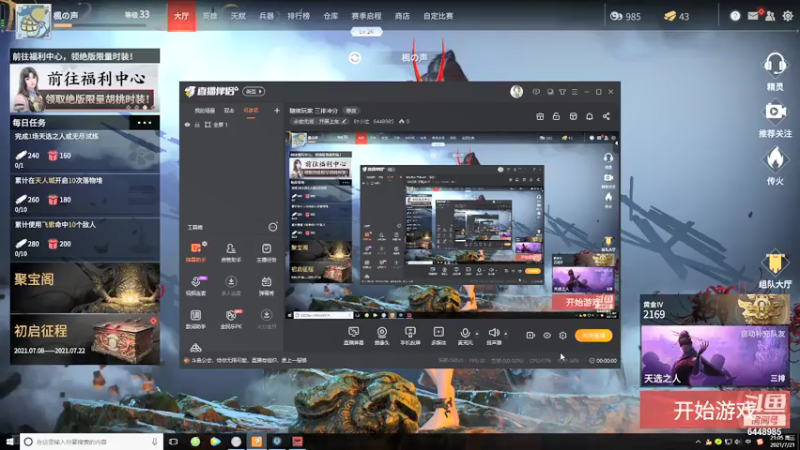Click the triple-circle icon below the toolbox

[x=196, y=348]
